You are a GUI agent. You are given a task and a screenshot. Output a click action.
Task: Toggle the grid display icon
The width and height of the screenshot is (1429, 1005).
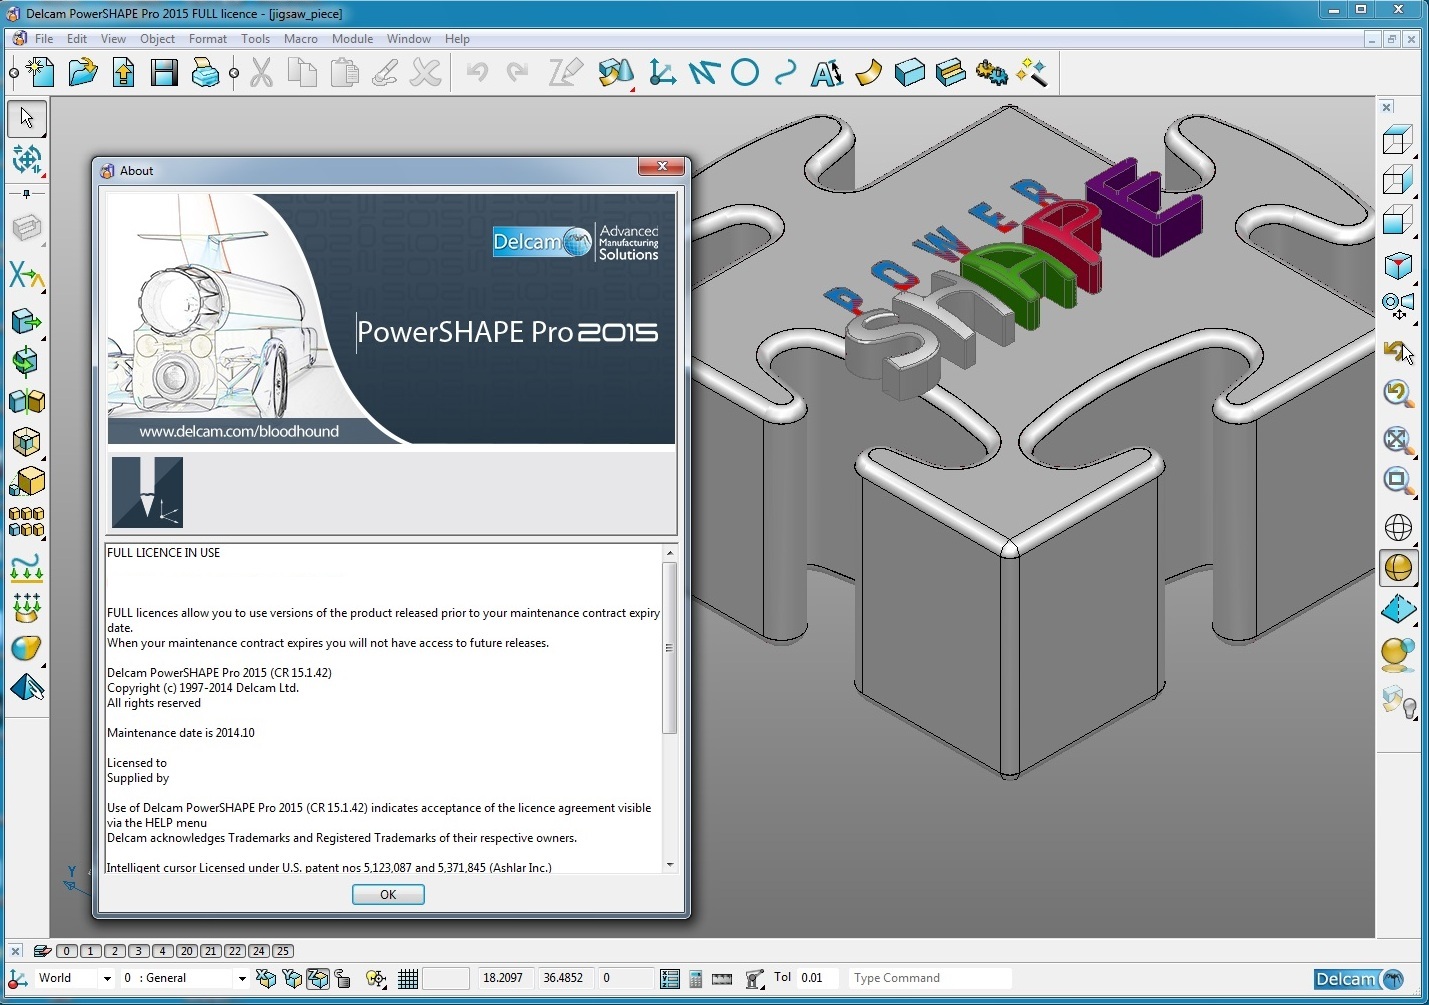(x=408, y=979)
